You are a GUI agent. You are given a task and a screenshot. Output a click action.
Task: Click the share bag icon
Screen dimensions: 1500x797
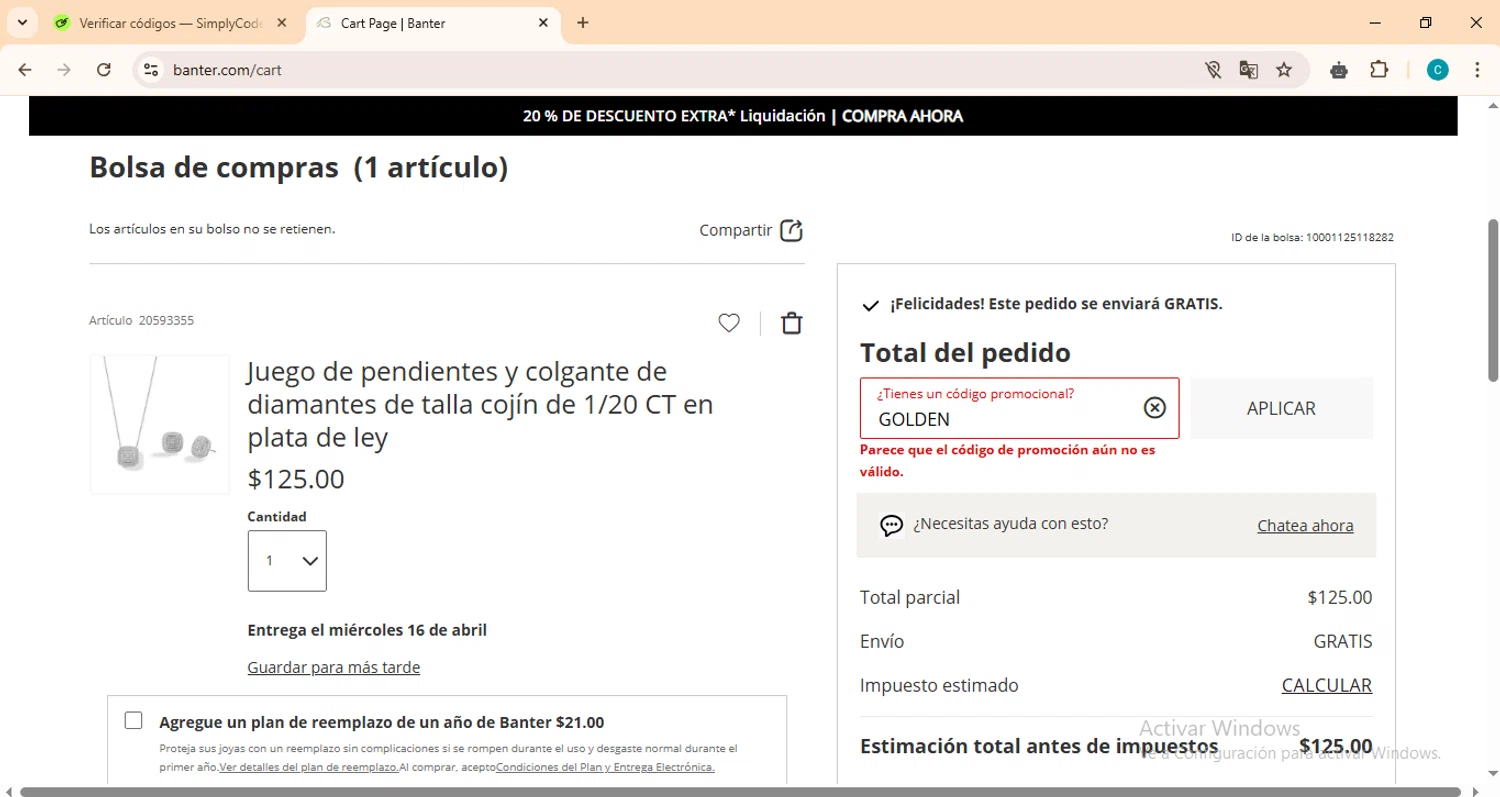coord(791,230)
